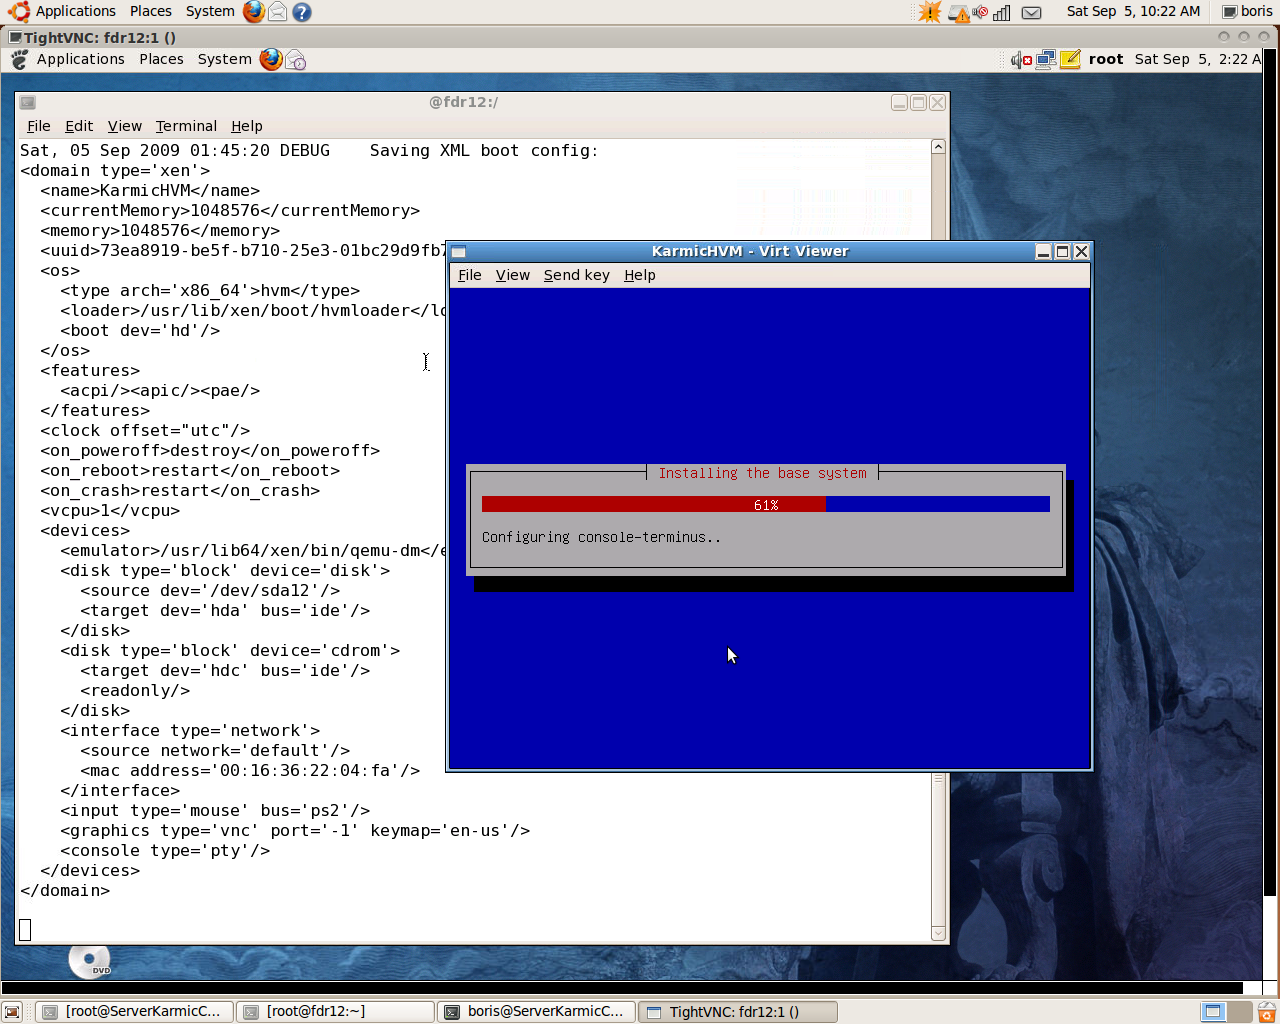The image size is (1280, 1024).
Task: Open the blue Help question mark launcher
Action: [x=302, y=12]
